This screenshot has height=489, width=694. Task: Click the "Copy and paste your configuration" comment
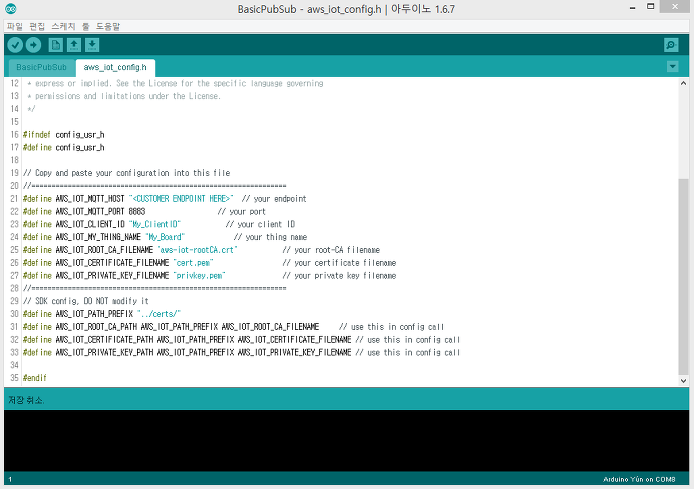[x=127, y=173]
